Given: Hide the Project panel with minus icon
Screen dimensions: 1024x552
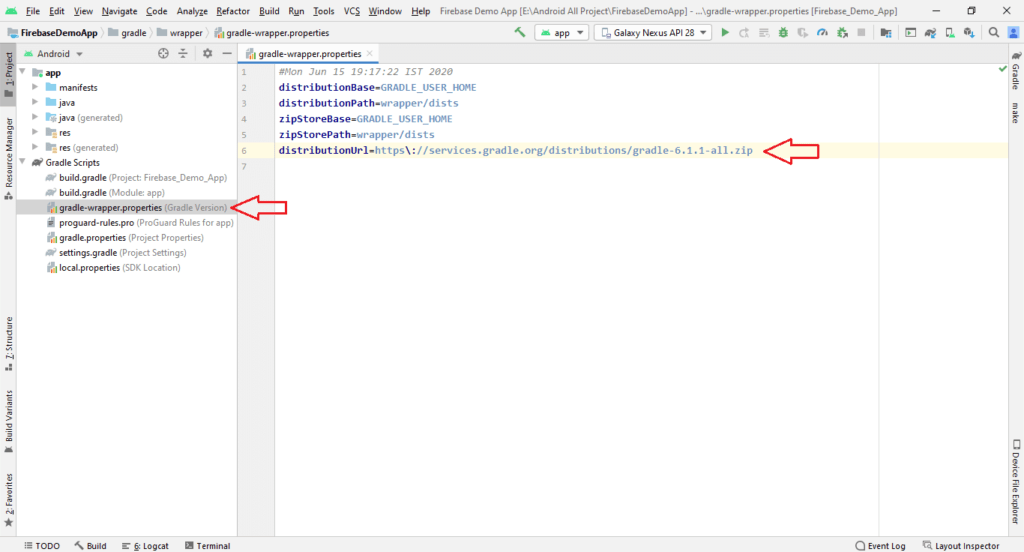Looking at the screenshot, I should pos(227,54).
